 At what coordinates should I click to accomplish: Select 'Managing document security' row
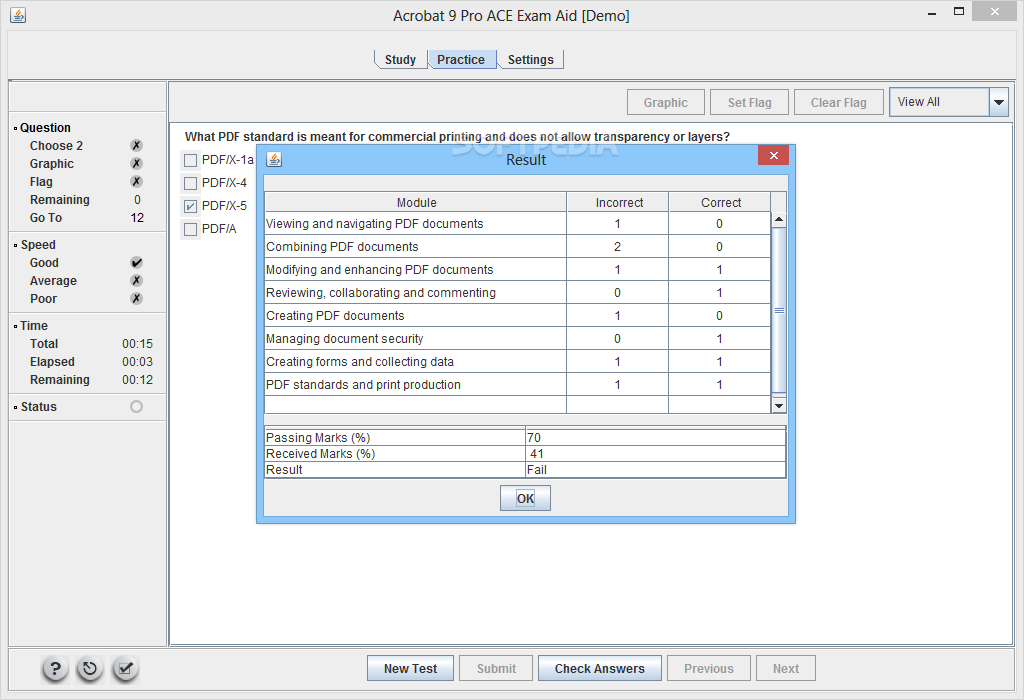pyautogui.click(x=518, y=338)
